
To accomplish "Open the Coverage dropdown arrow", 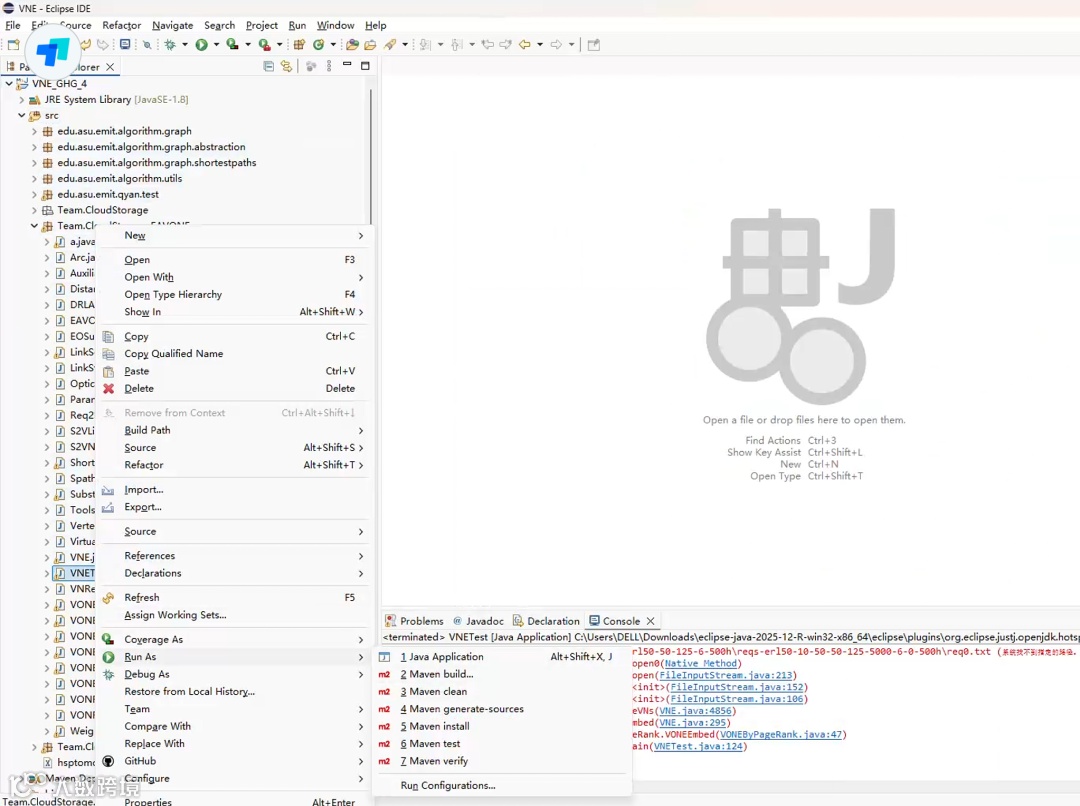I will coord(248,45).
